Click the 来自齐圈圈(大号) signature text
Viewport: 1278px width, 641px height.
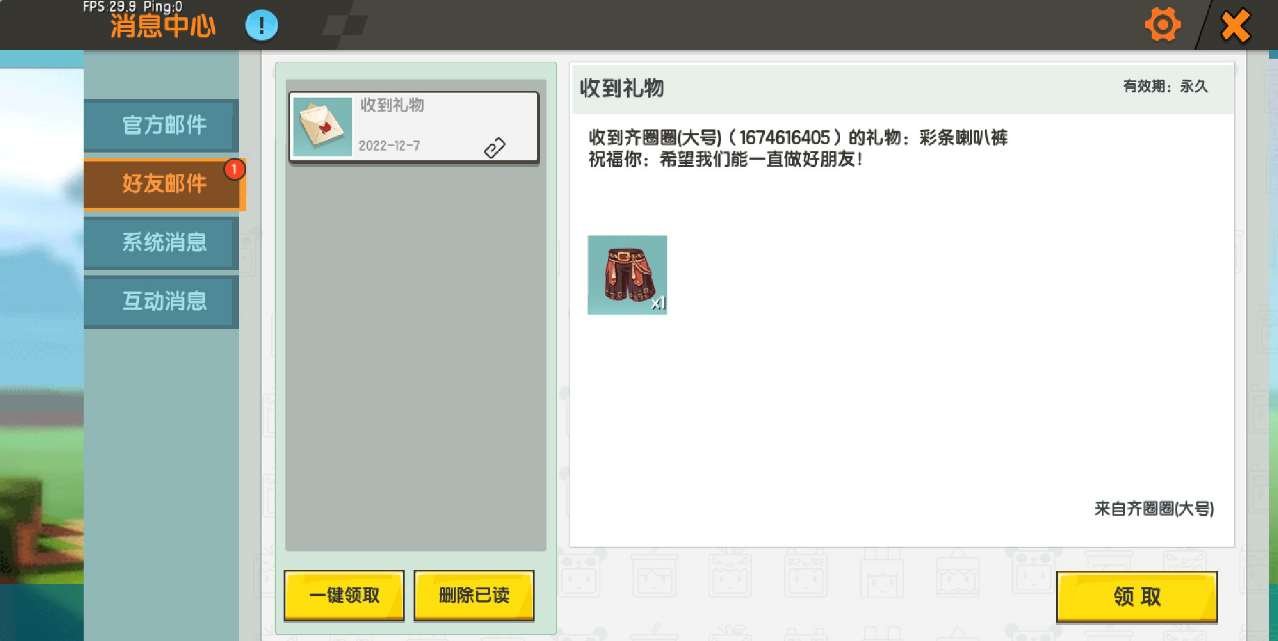pos(1154,509)
